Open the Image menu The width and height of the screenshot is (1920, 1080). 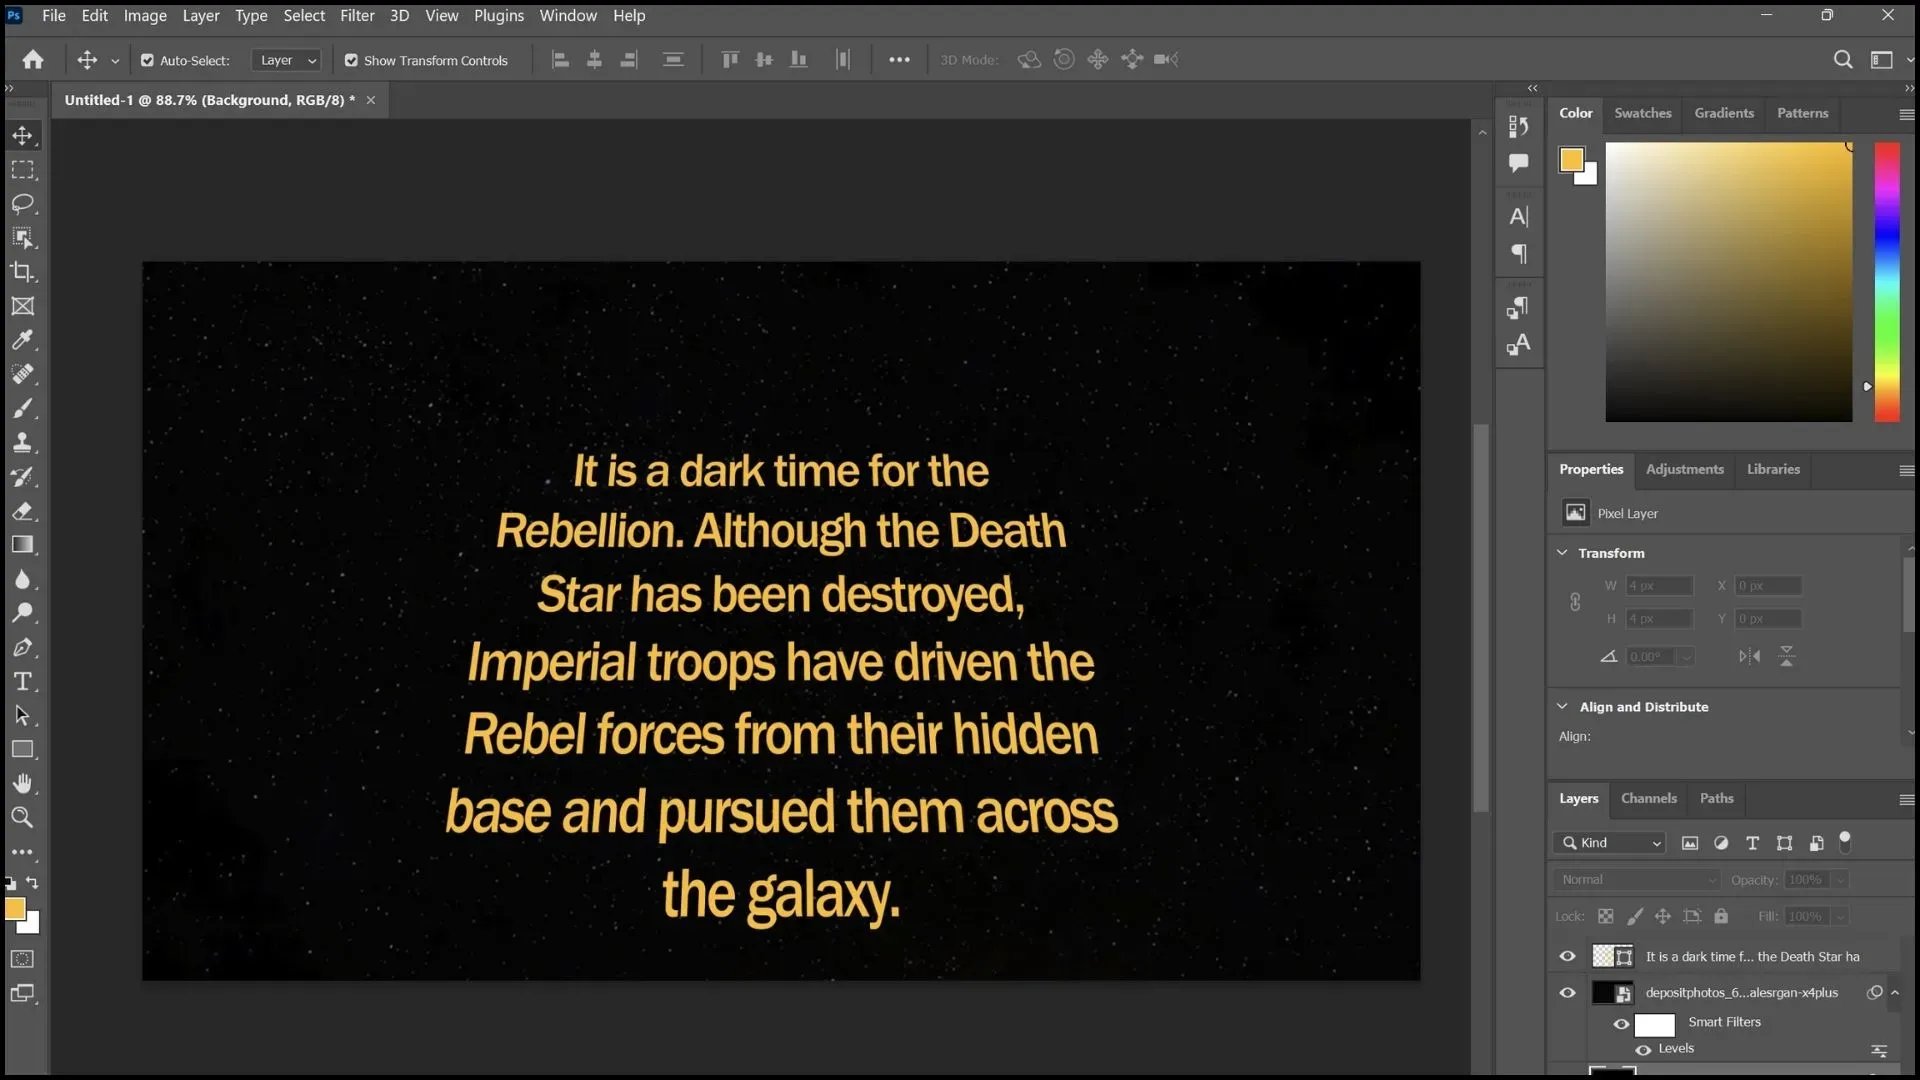click(145, 16)
